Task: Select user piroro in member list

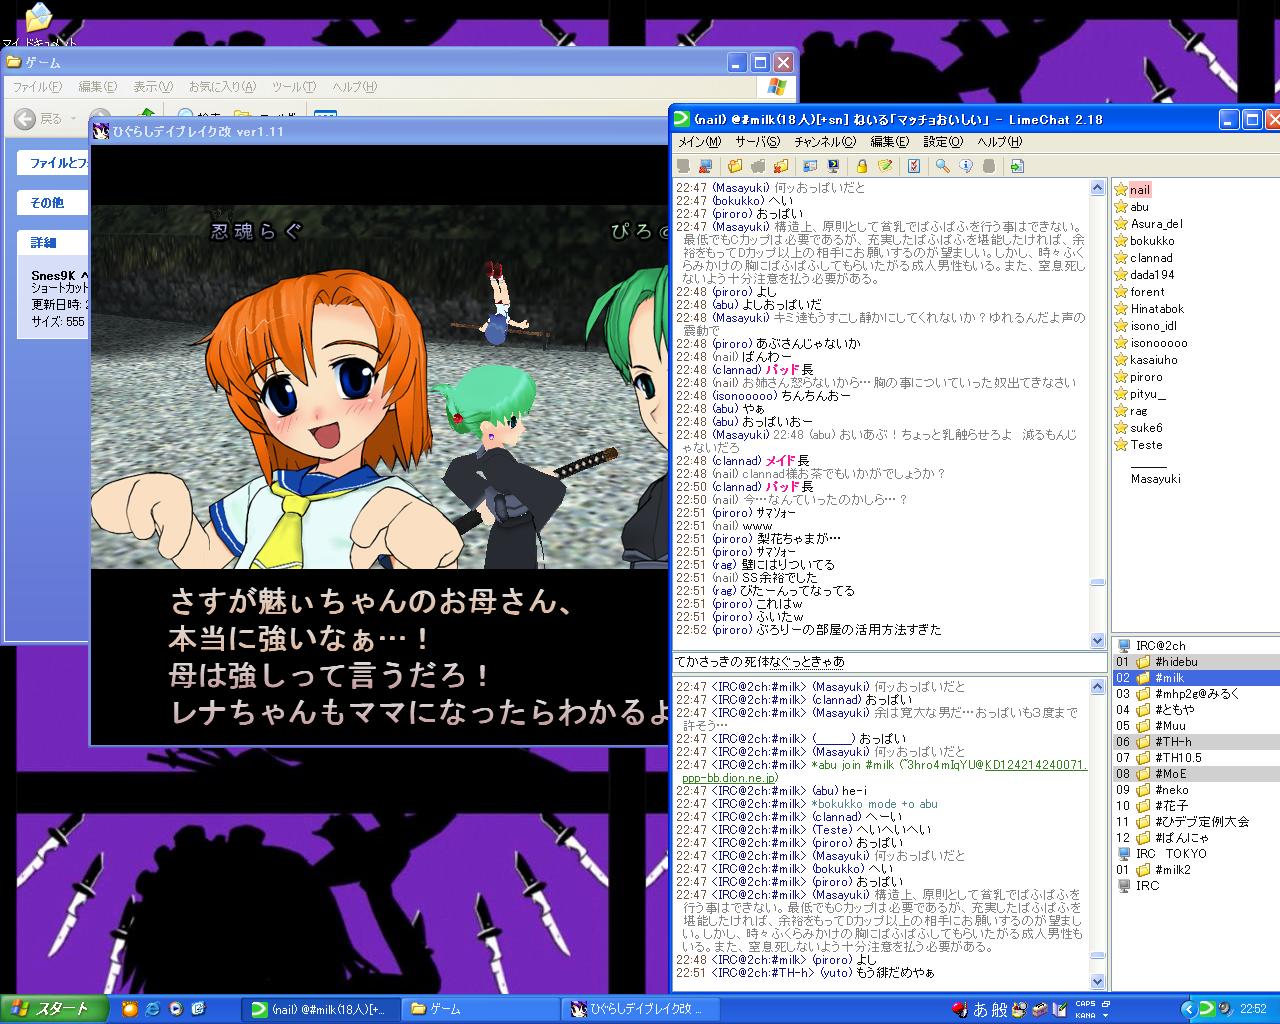Action: pyautogui.click(x=1146, y=377)
